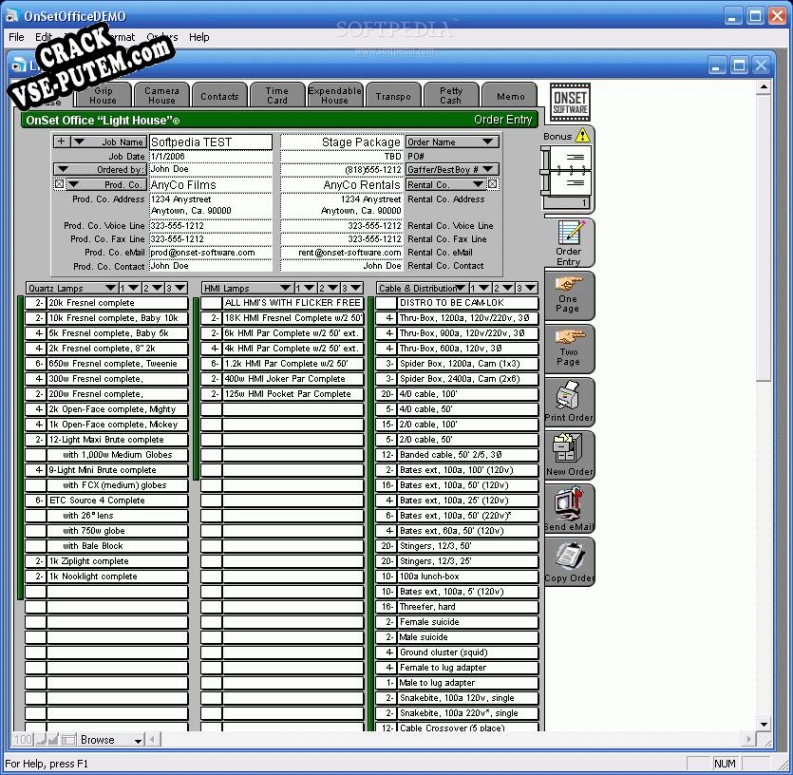Click the plus button beside Job Name
Image resolution: width=793 pixels, height=775 pixels.
pyautogui.click(x=61, y=142)
